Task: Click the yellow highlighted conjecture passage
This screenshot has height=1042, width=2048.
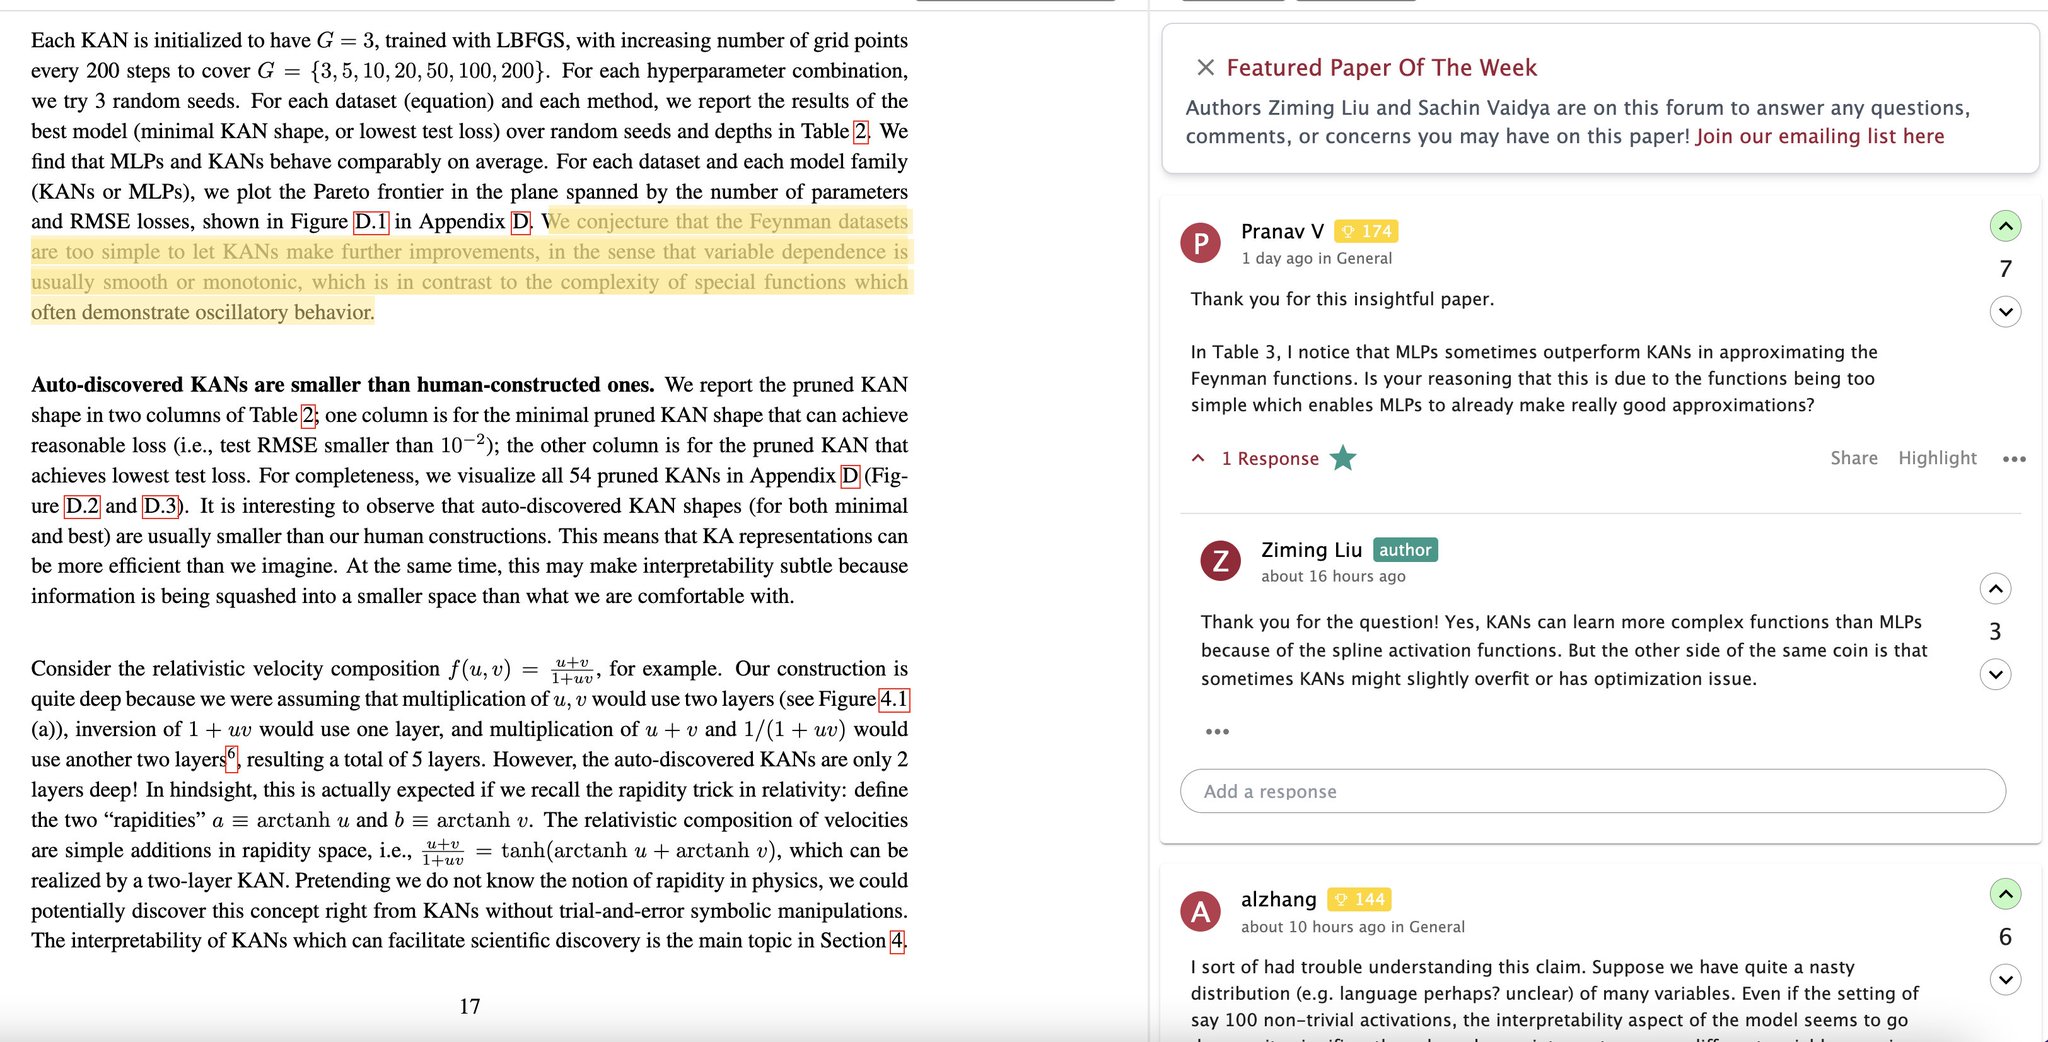Action: click(471, 266)
